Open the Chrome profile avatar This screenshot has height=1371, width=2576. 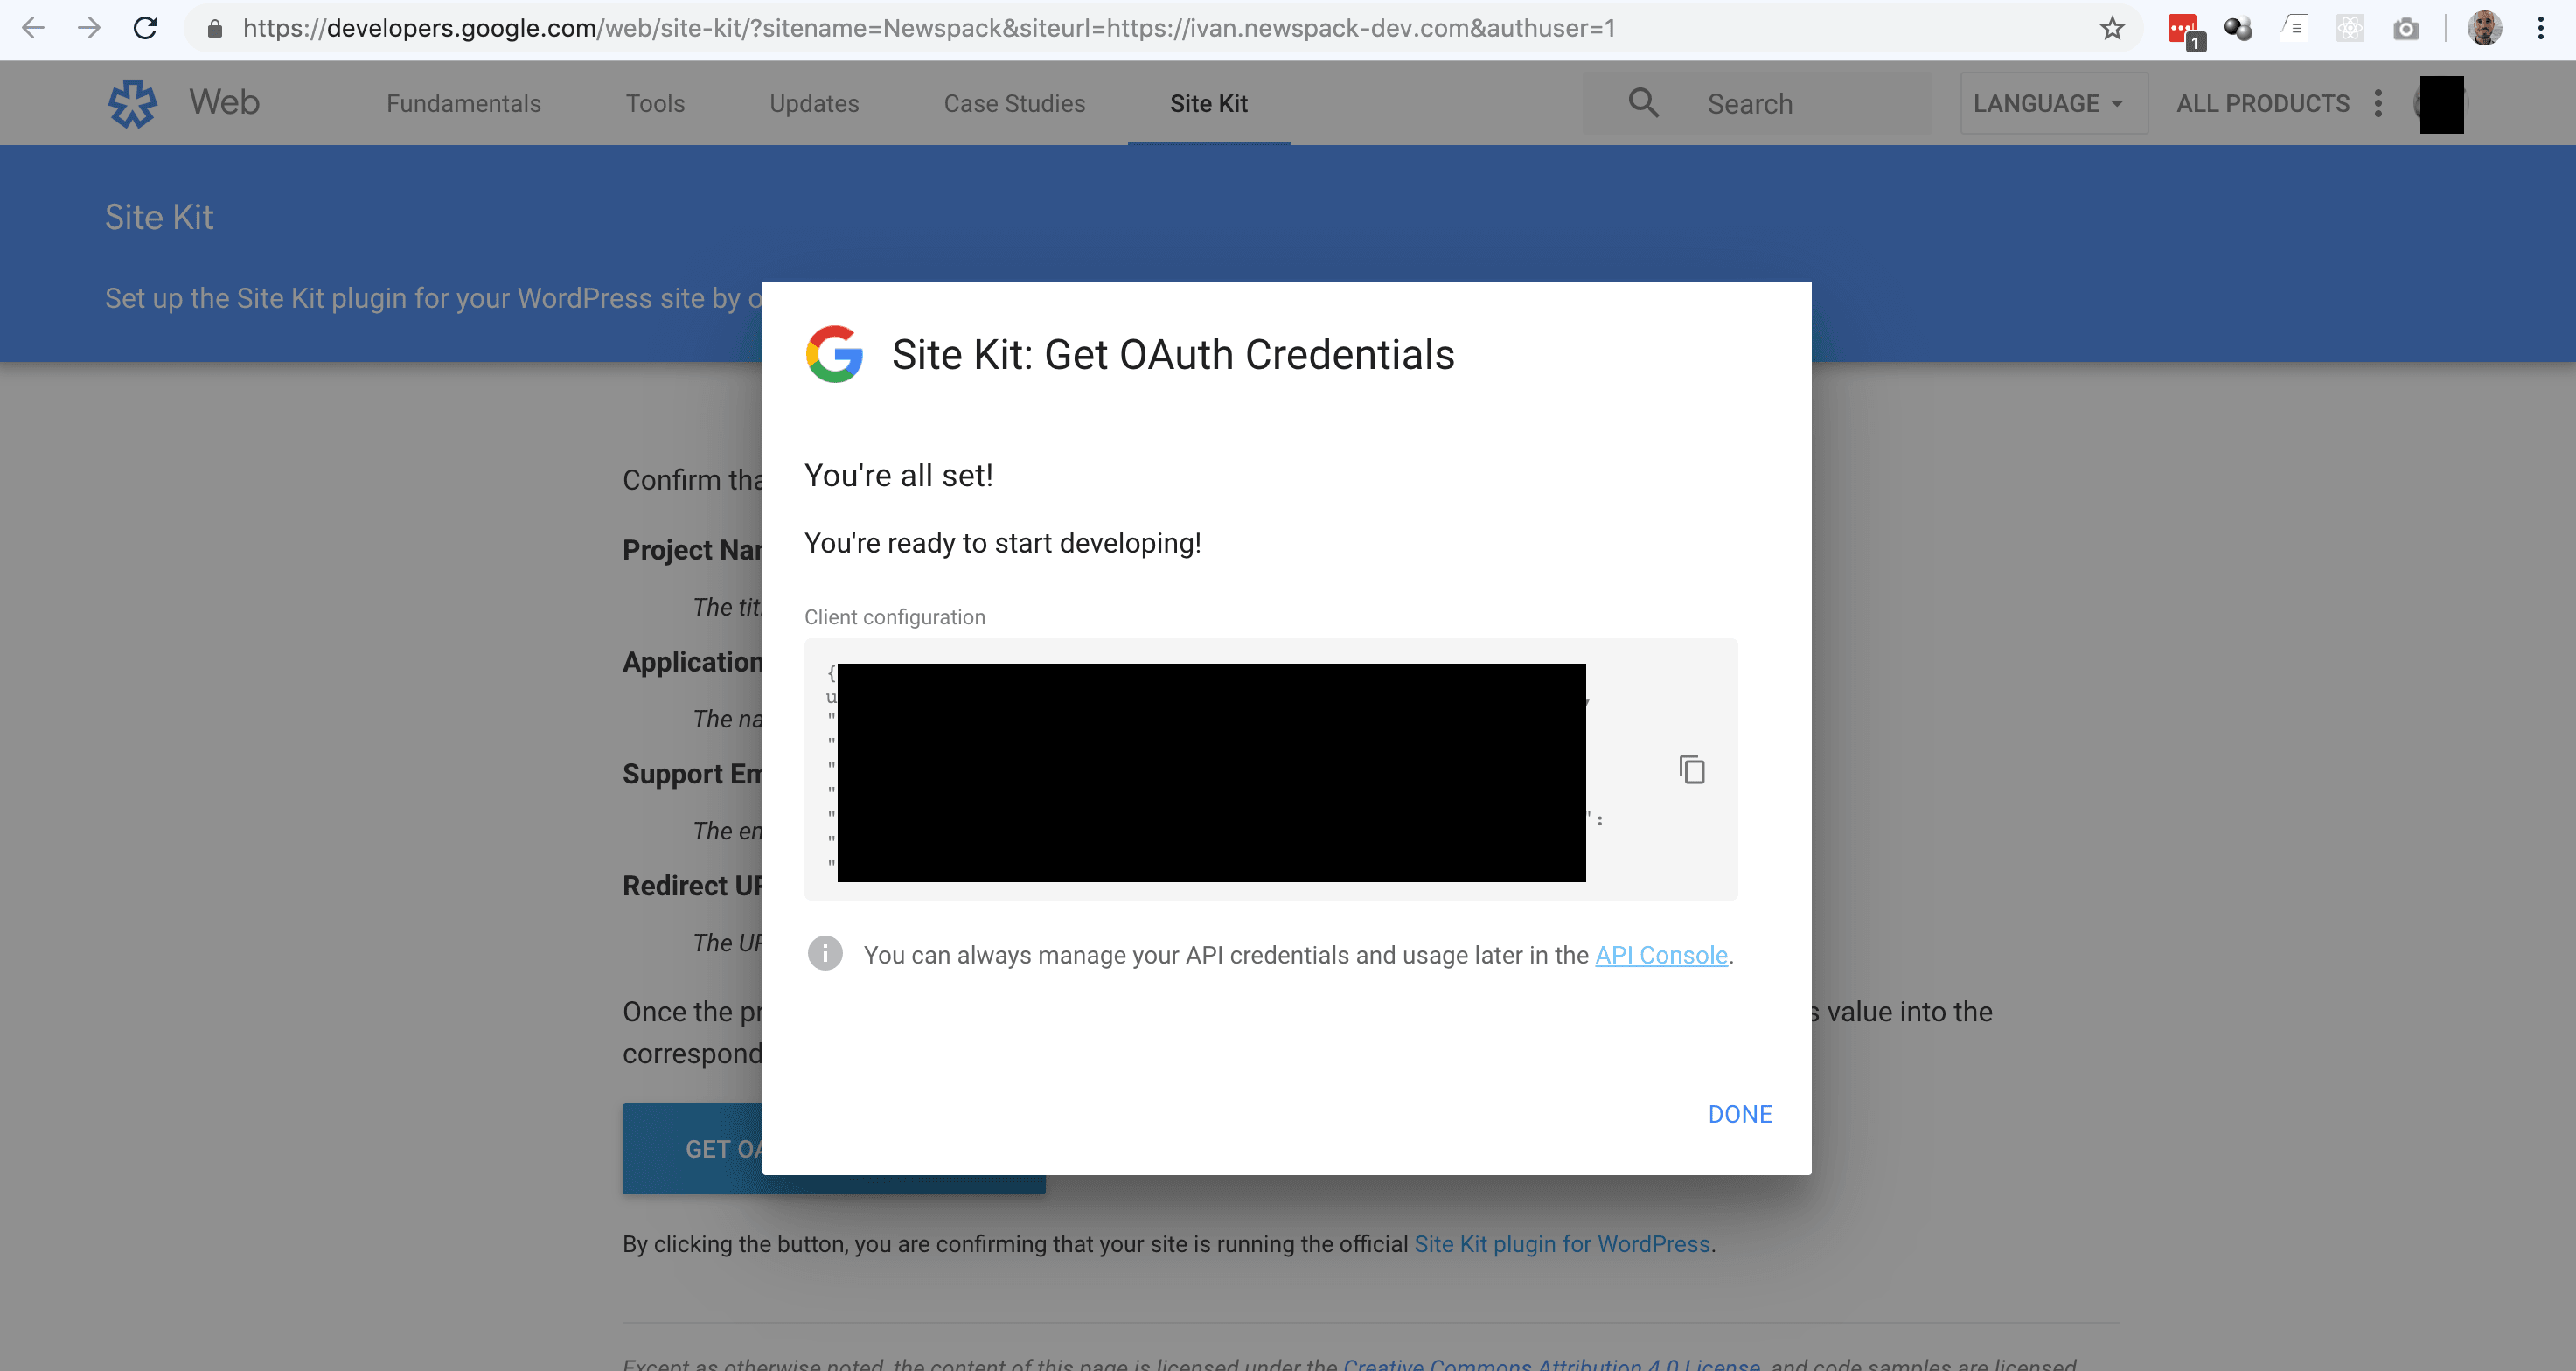pos(2485,28)
